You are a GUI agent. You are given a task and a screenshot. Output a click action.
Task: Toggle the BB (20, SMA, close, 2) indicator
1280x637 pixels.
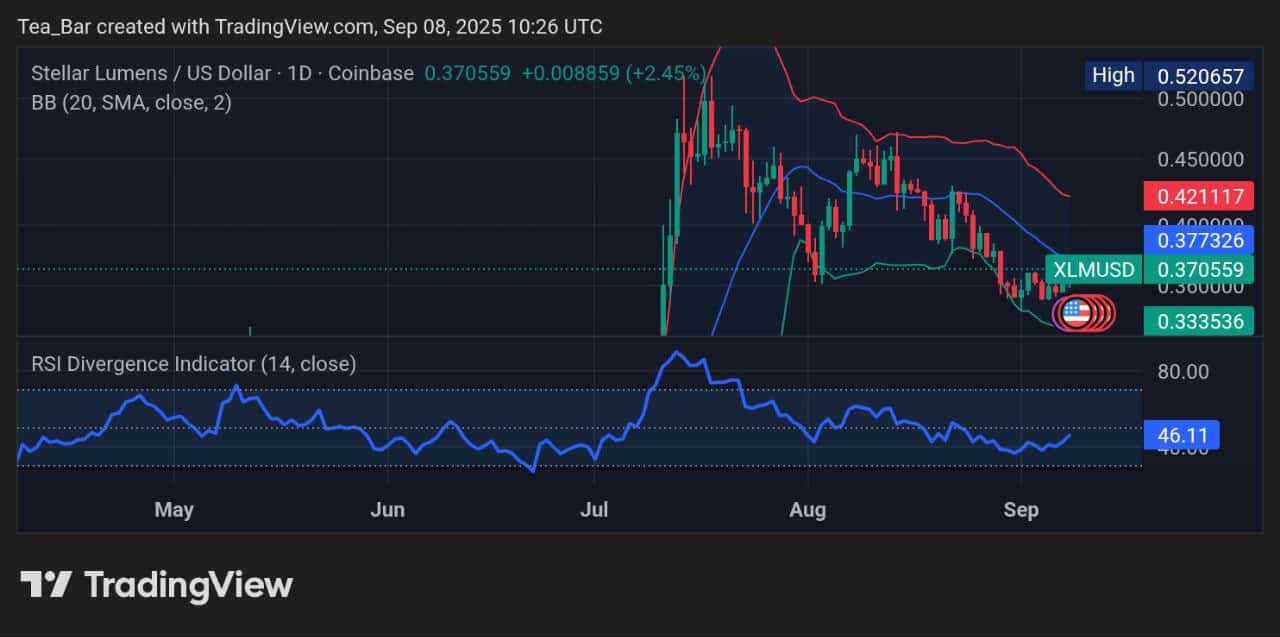(x=130, y=102)
